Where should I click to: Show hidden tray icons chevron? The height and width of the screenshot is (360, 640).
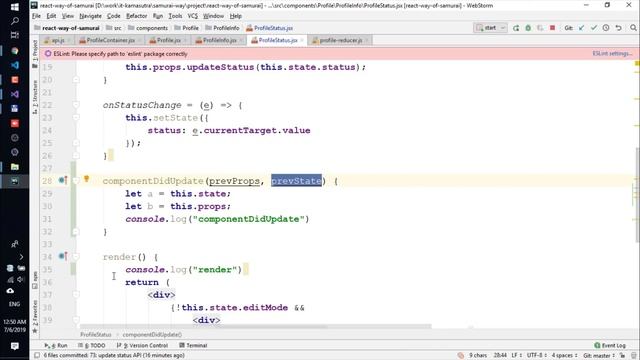pos(21,257)
